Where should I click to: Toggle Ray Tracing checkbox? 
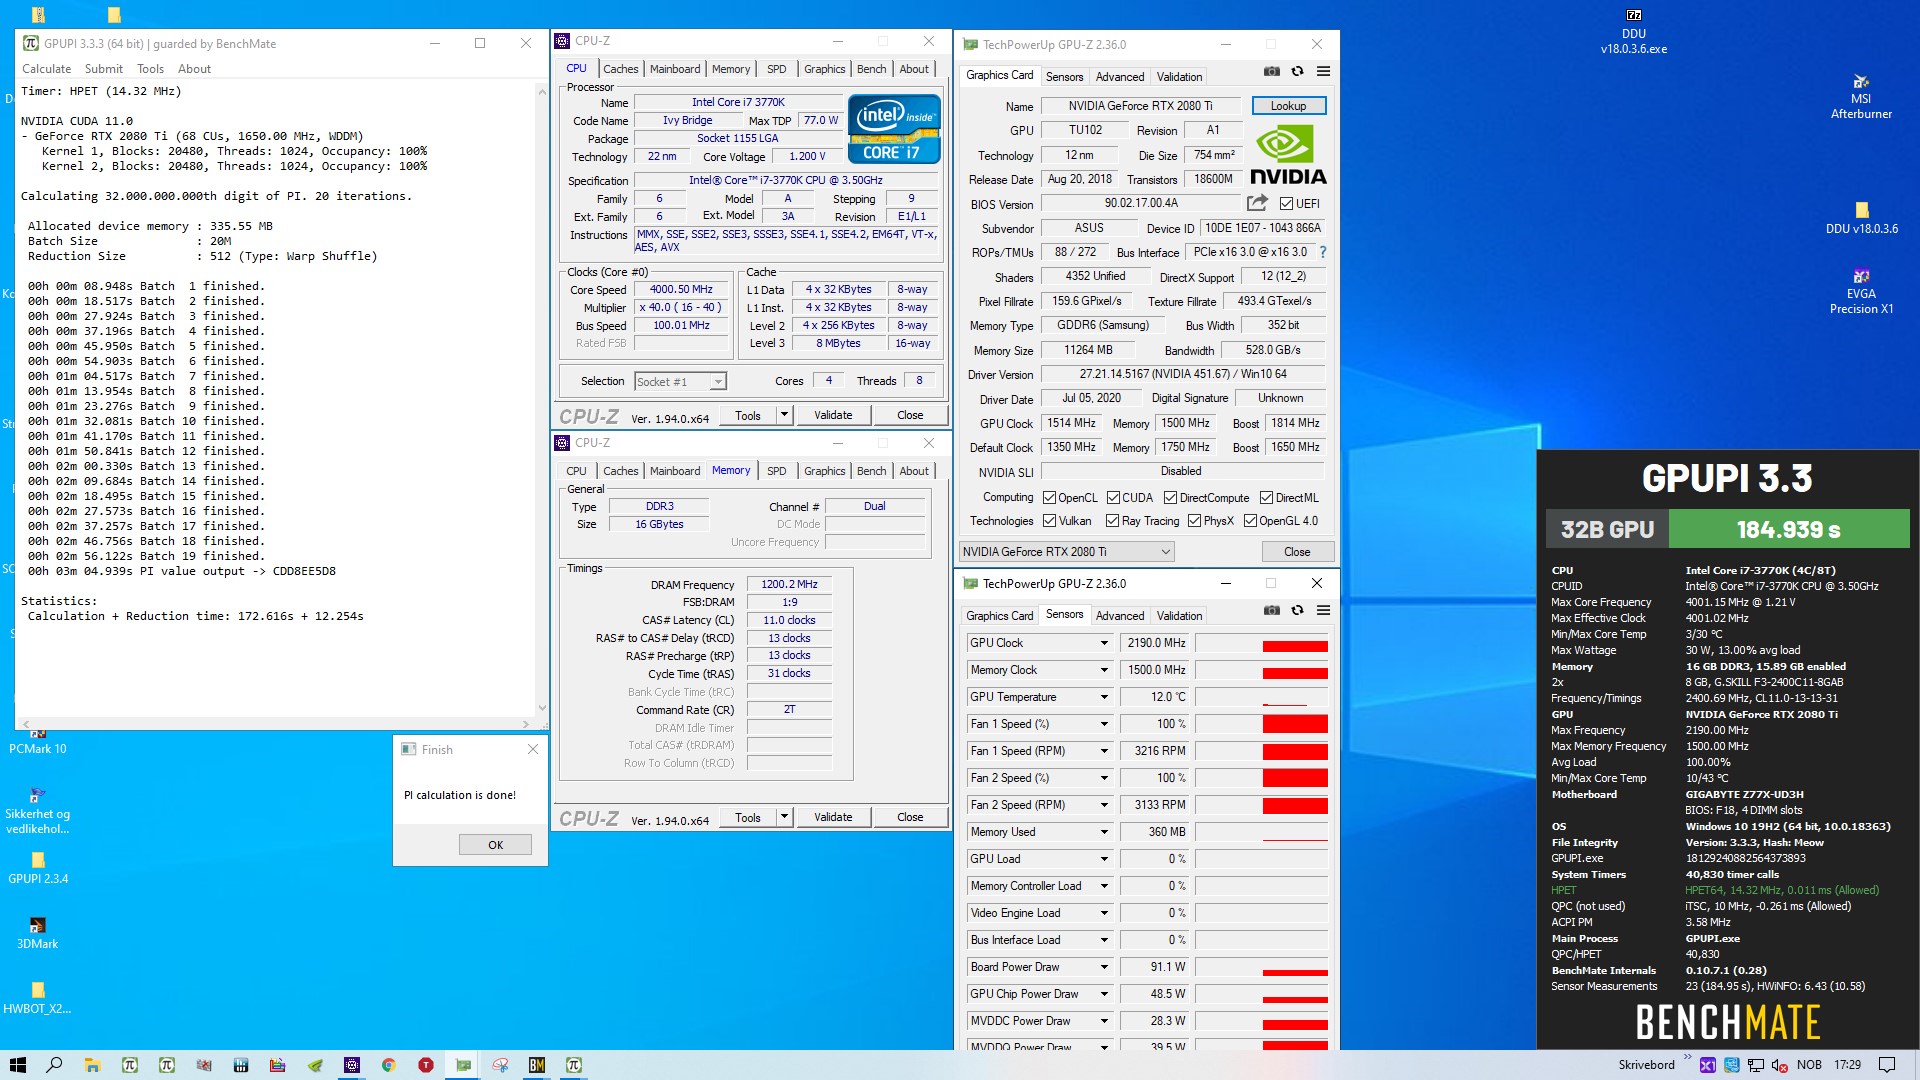tap(1112, 521)
